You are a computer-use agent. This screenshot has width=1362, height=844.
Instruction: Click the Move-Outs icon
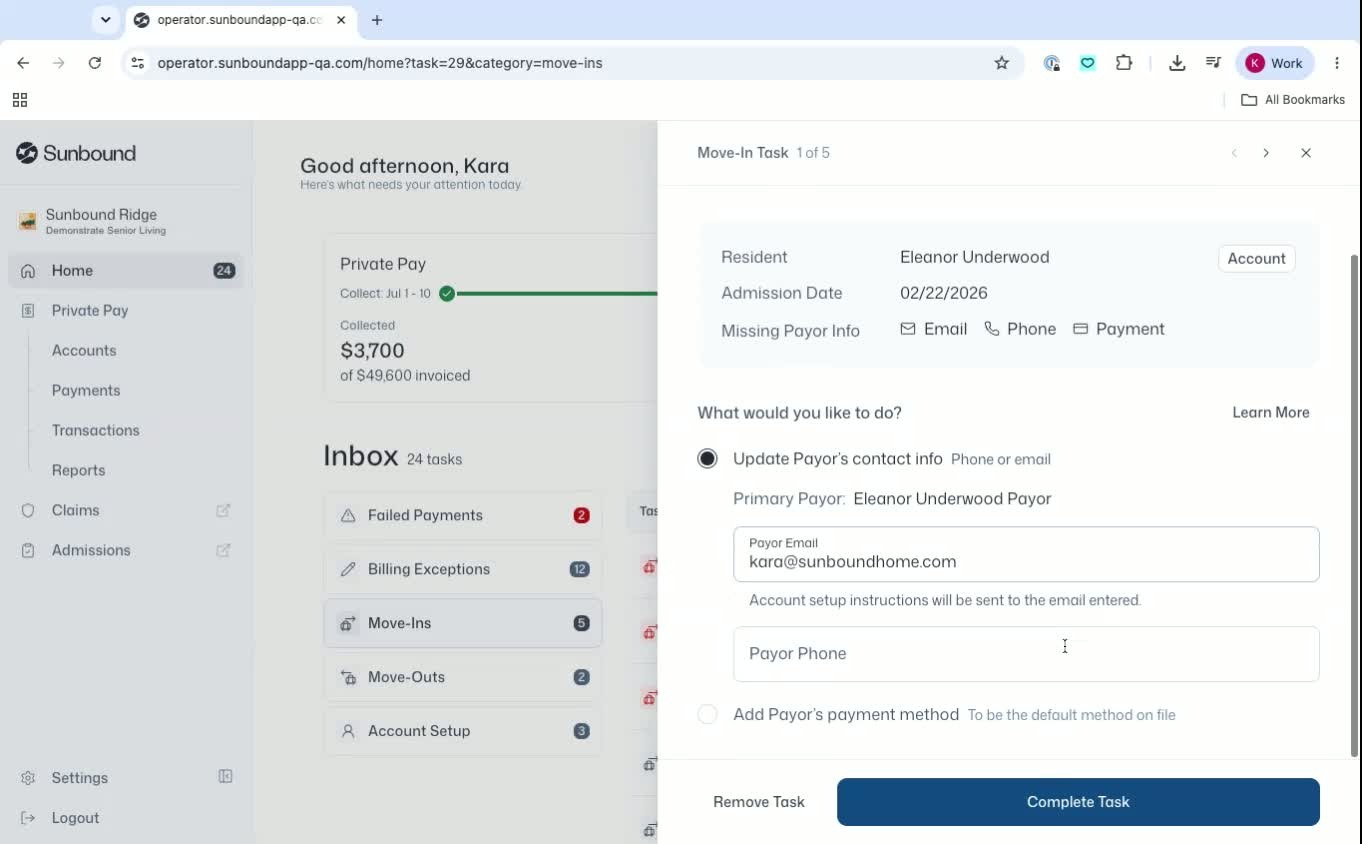coord(348,677)
